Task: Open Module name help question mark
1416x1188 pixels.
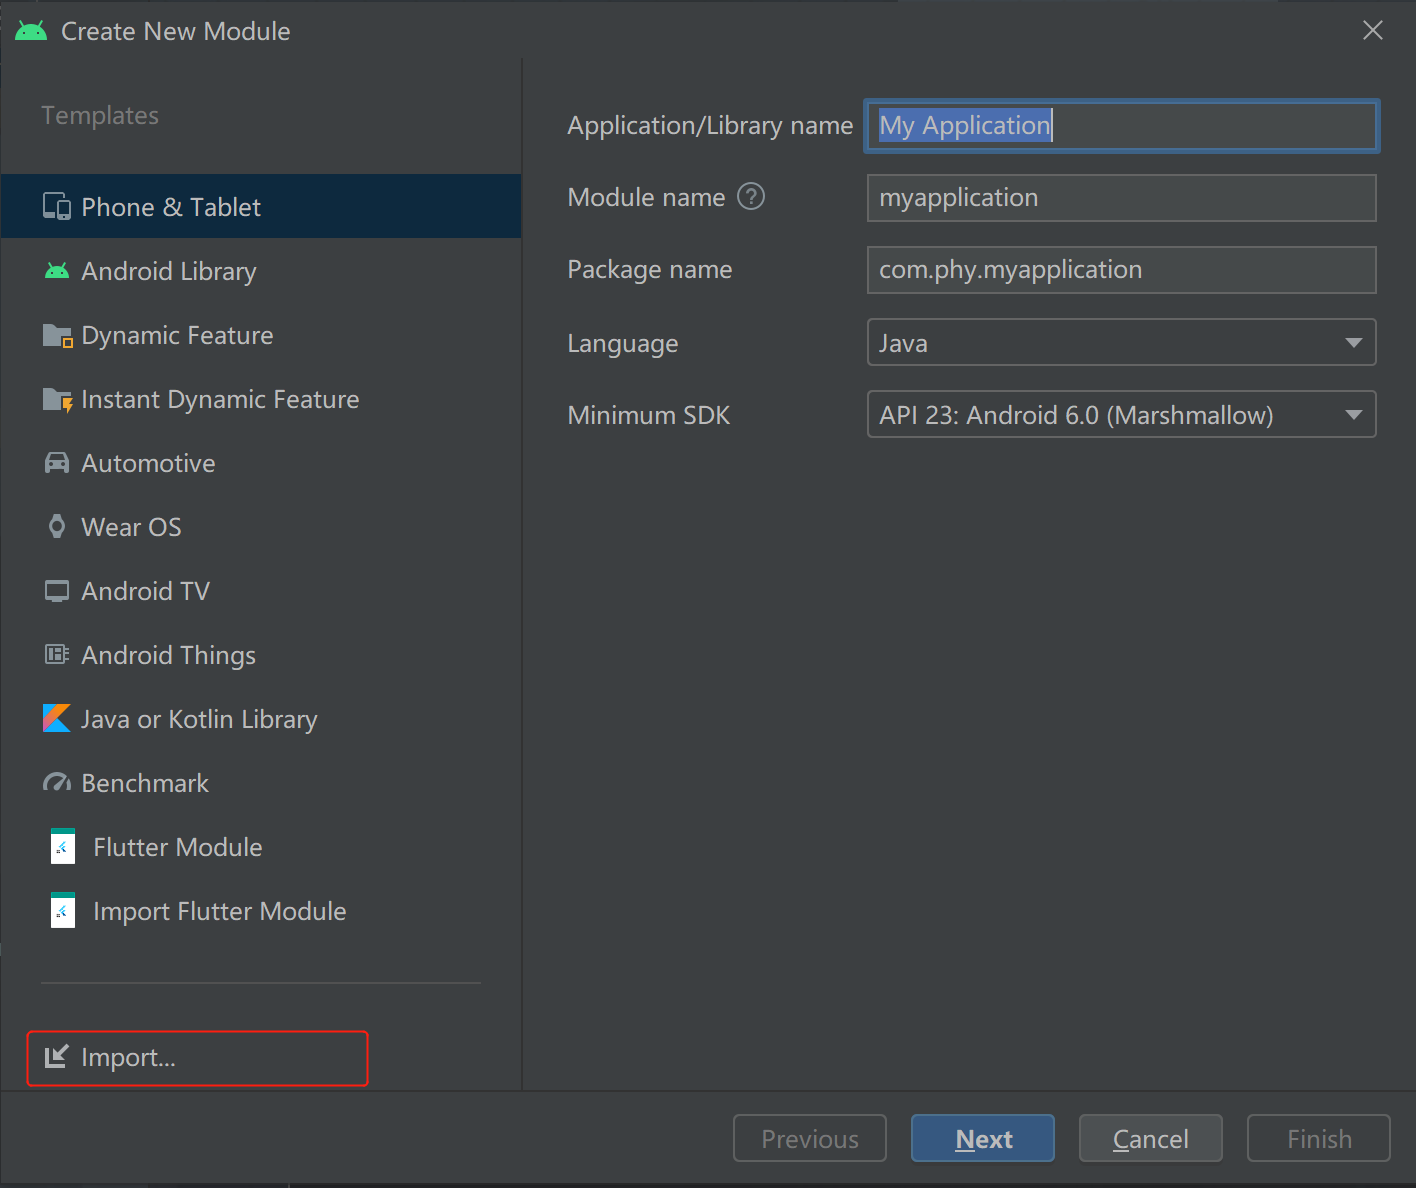Action: (751, 196)
